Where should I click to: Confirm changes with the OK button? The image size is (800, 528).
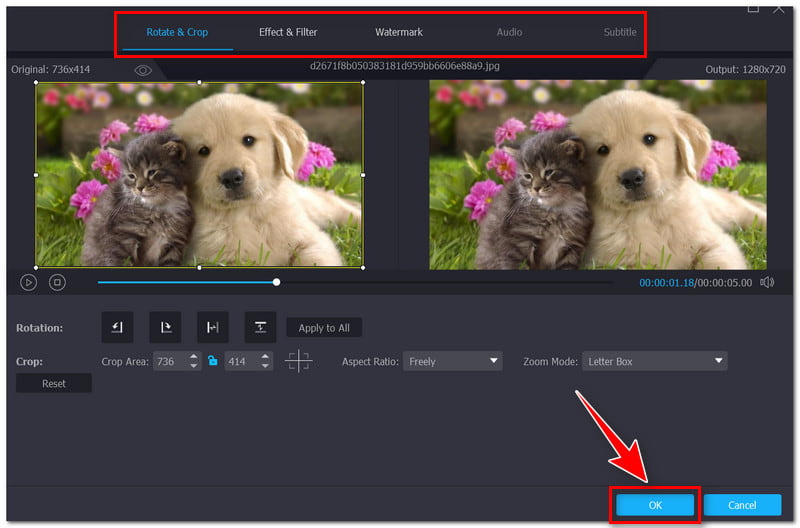[655, 505]
